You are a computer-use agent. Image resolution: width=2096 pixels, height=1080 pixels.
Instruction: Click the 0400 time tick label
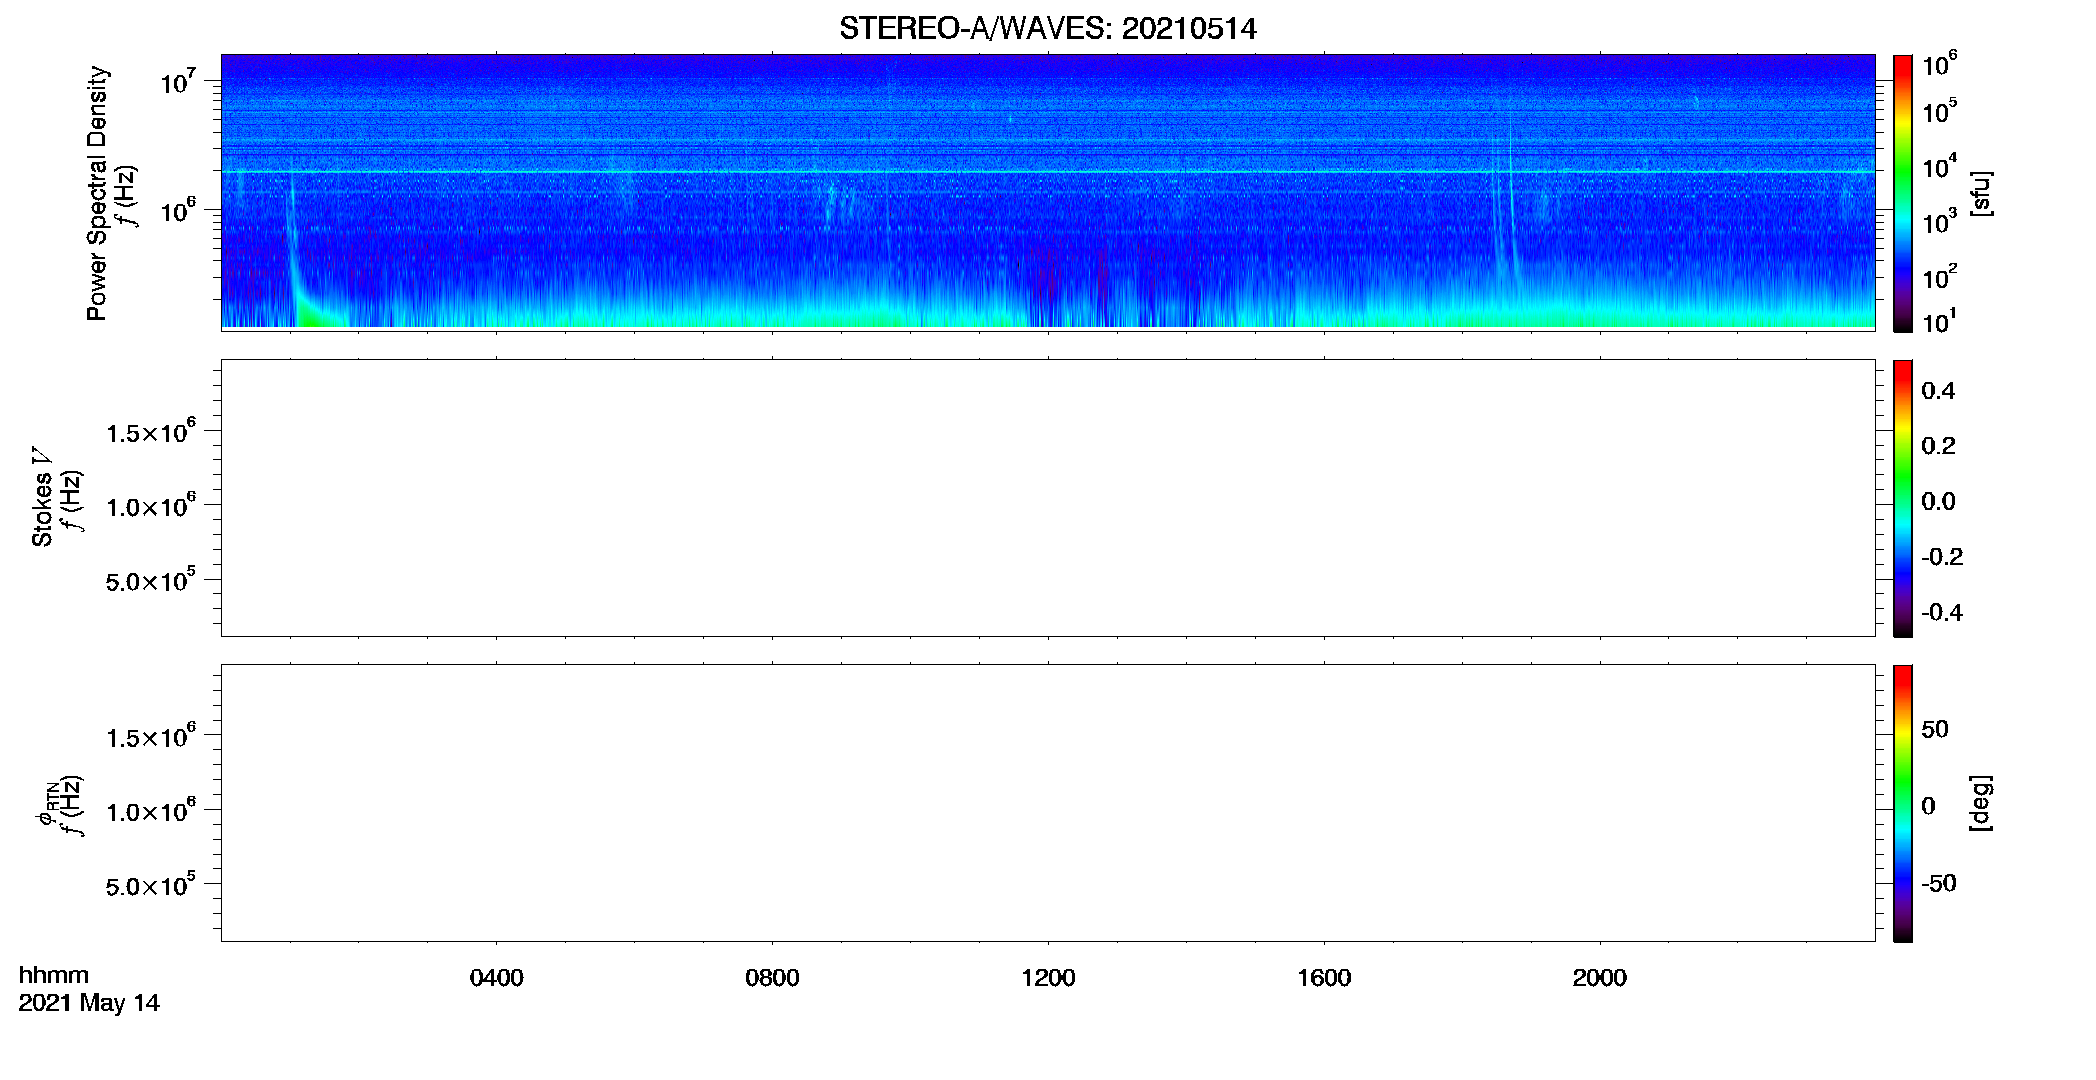496,978
